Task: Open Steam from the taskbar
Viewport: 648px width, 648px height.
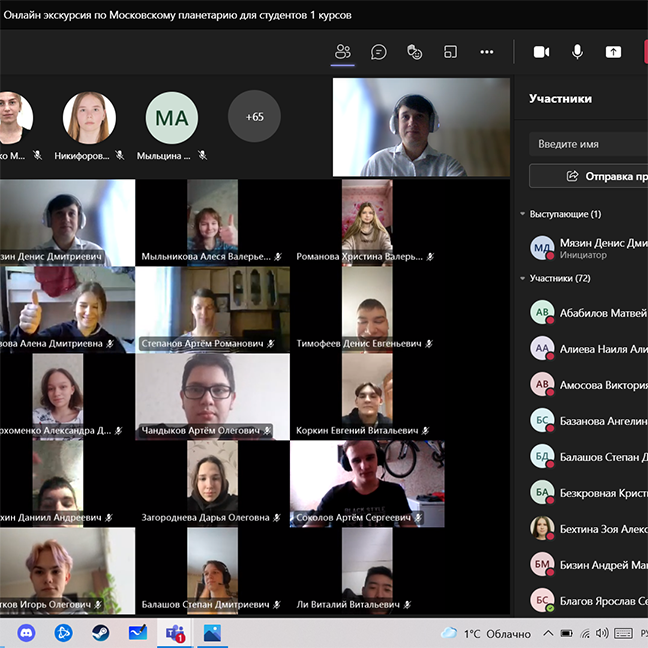Action: pos(101,633)
